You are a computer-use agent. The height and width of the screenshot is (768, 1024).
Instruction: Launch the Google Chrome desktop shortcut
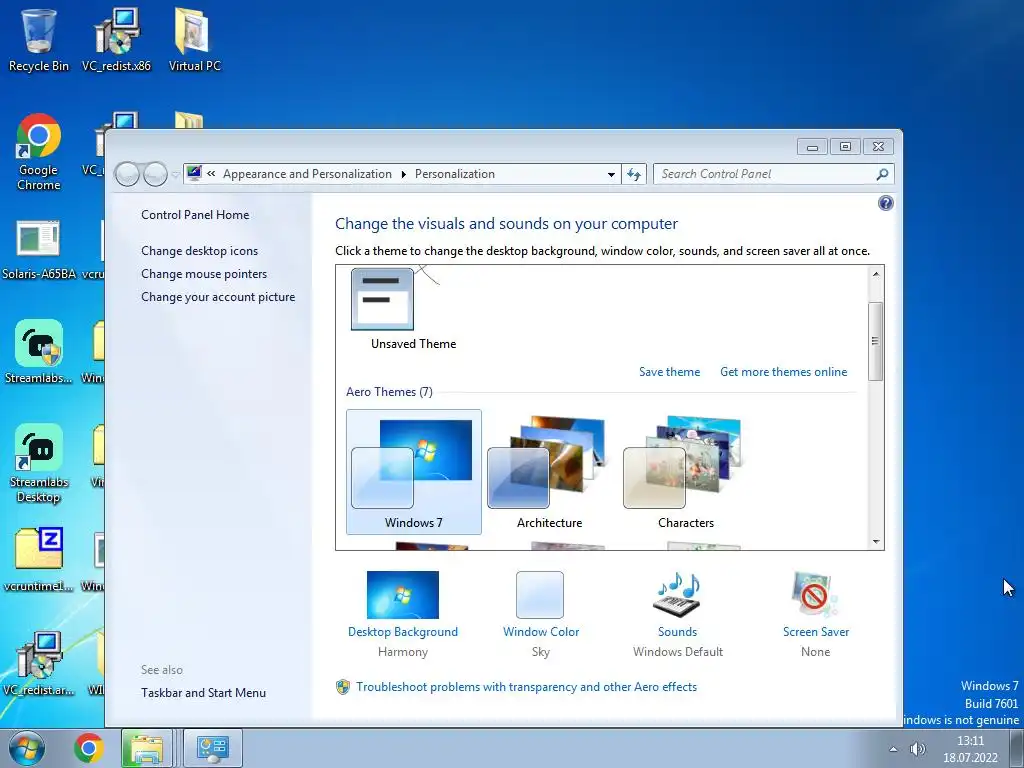coord(39,152)
